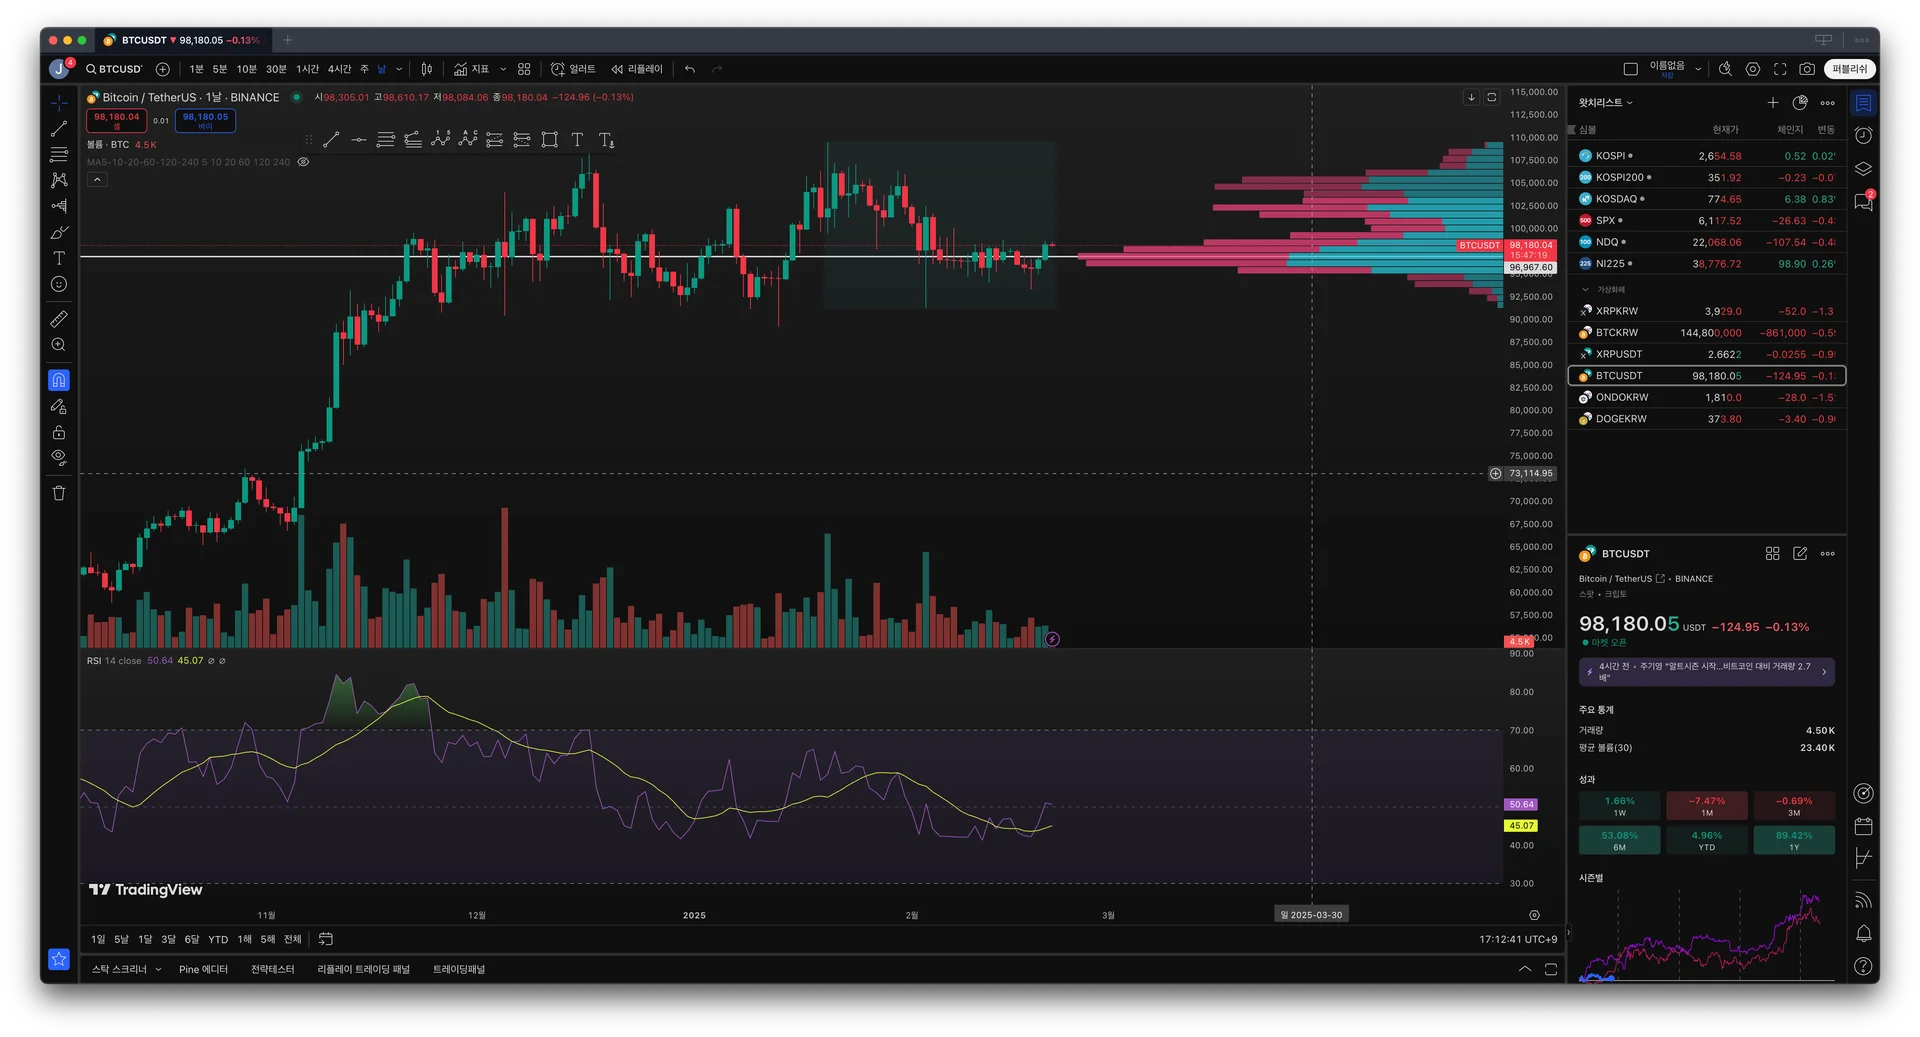Switch to the 30분 timeframe

pyautogui.click(x=276, y=69)
